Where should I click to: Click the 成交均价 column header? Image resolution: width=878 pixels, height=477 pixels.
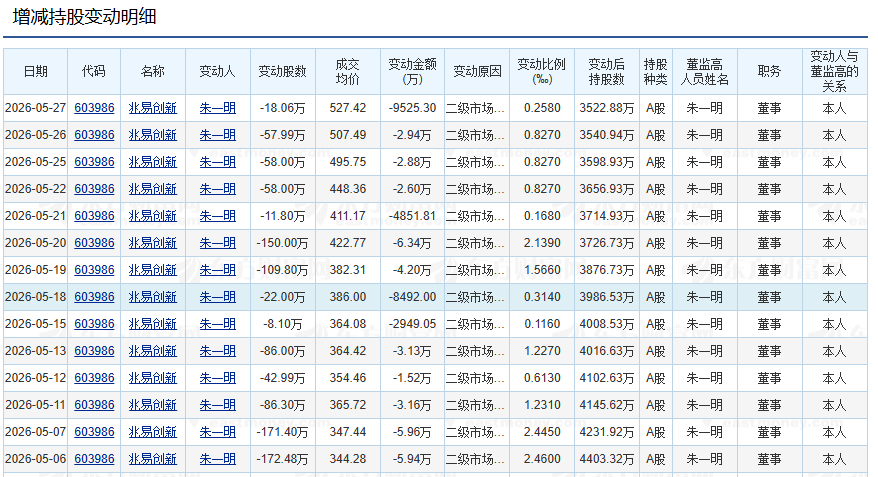coord(348,72)
